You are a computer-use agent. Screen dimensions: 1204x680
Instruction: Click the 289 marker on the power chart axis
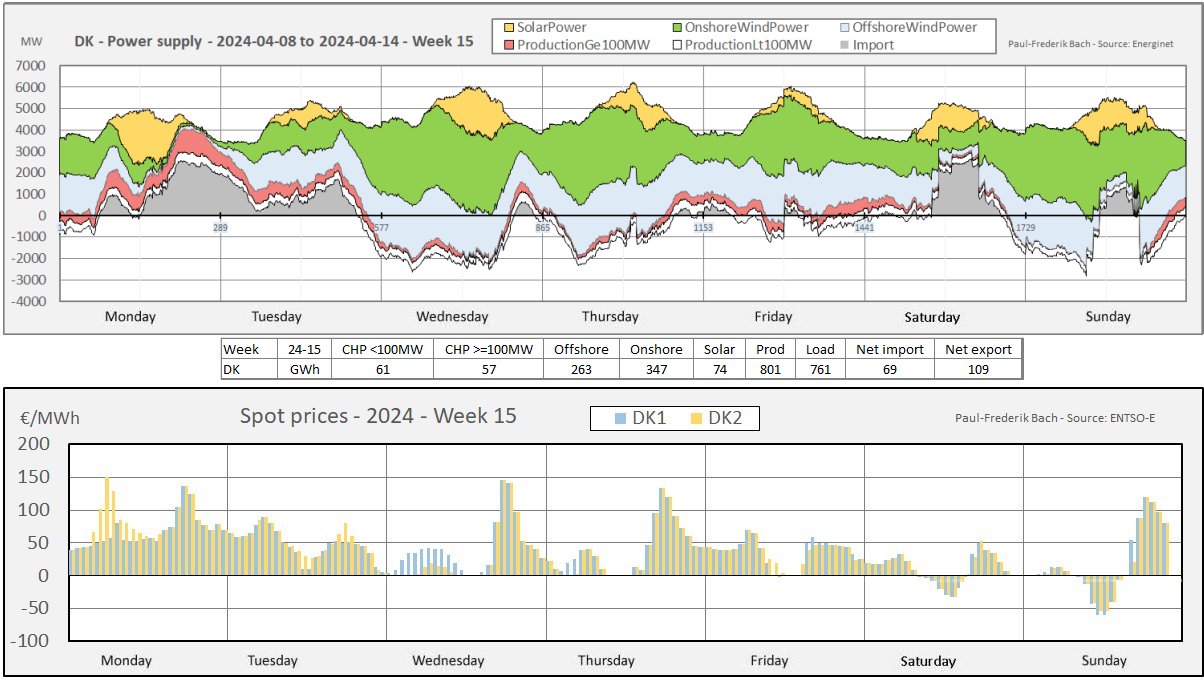tap(220, 229)
